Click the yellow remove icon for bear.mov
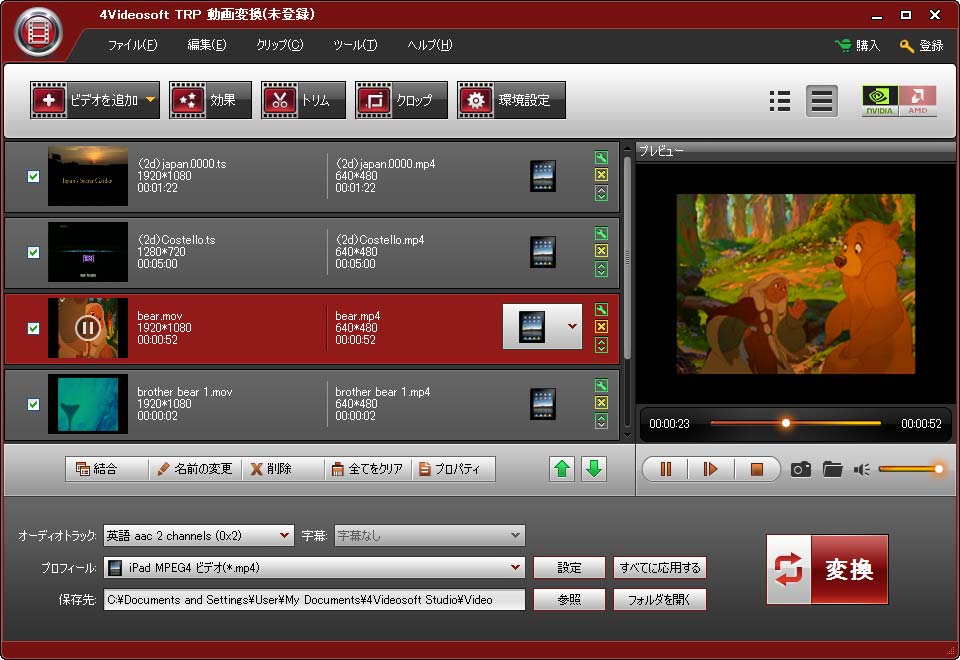 [601, 327]
